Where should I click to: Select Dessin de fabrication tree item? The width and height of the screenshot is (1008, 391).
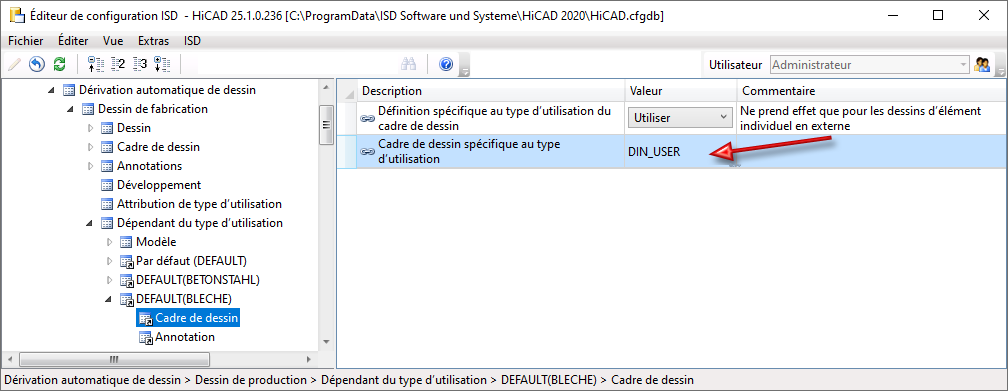pos(152,109)
